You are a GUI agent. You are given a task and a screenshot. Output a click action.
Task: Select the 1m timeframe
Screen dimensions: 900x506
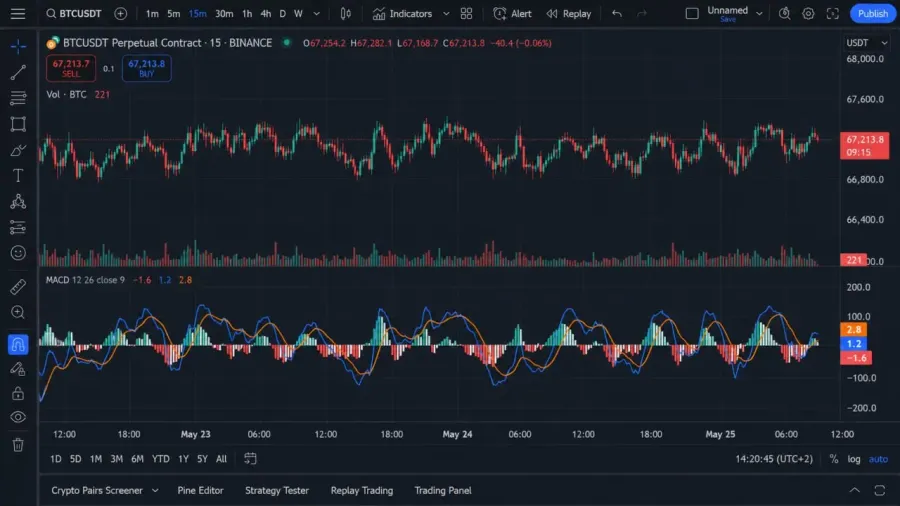[x=152, y=13]
